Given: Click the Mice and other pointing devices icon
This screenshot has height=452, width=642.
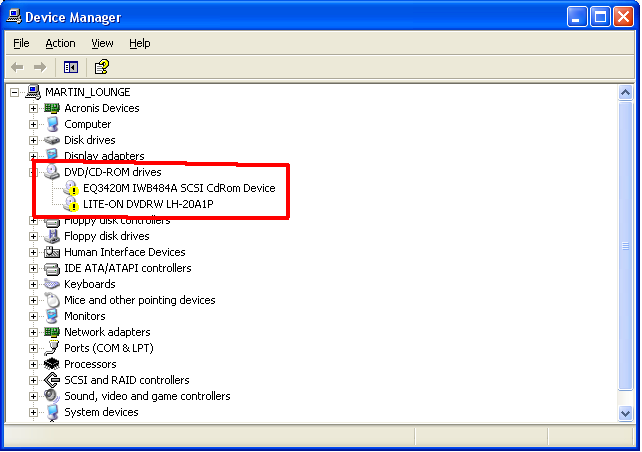Looking at the screenshot, I should point(52,300).
